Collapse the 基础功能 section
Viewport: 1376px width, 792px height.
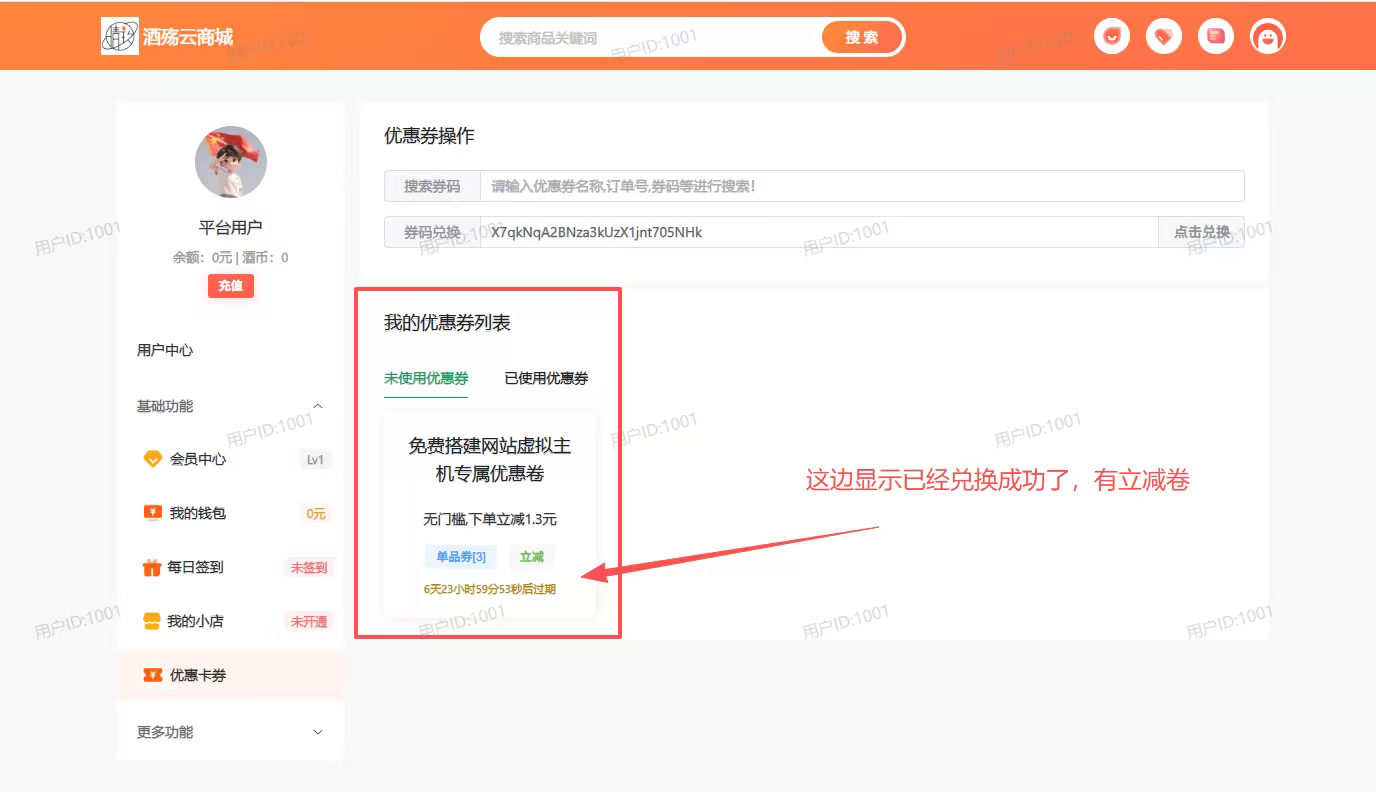(317, 406)
